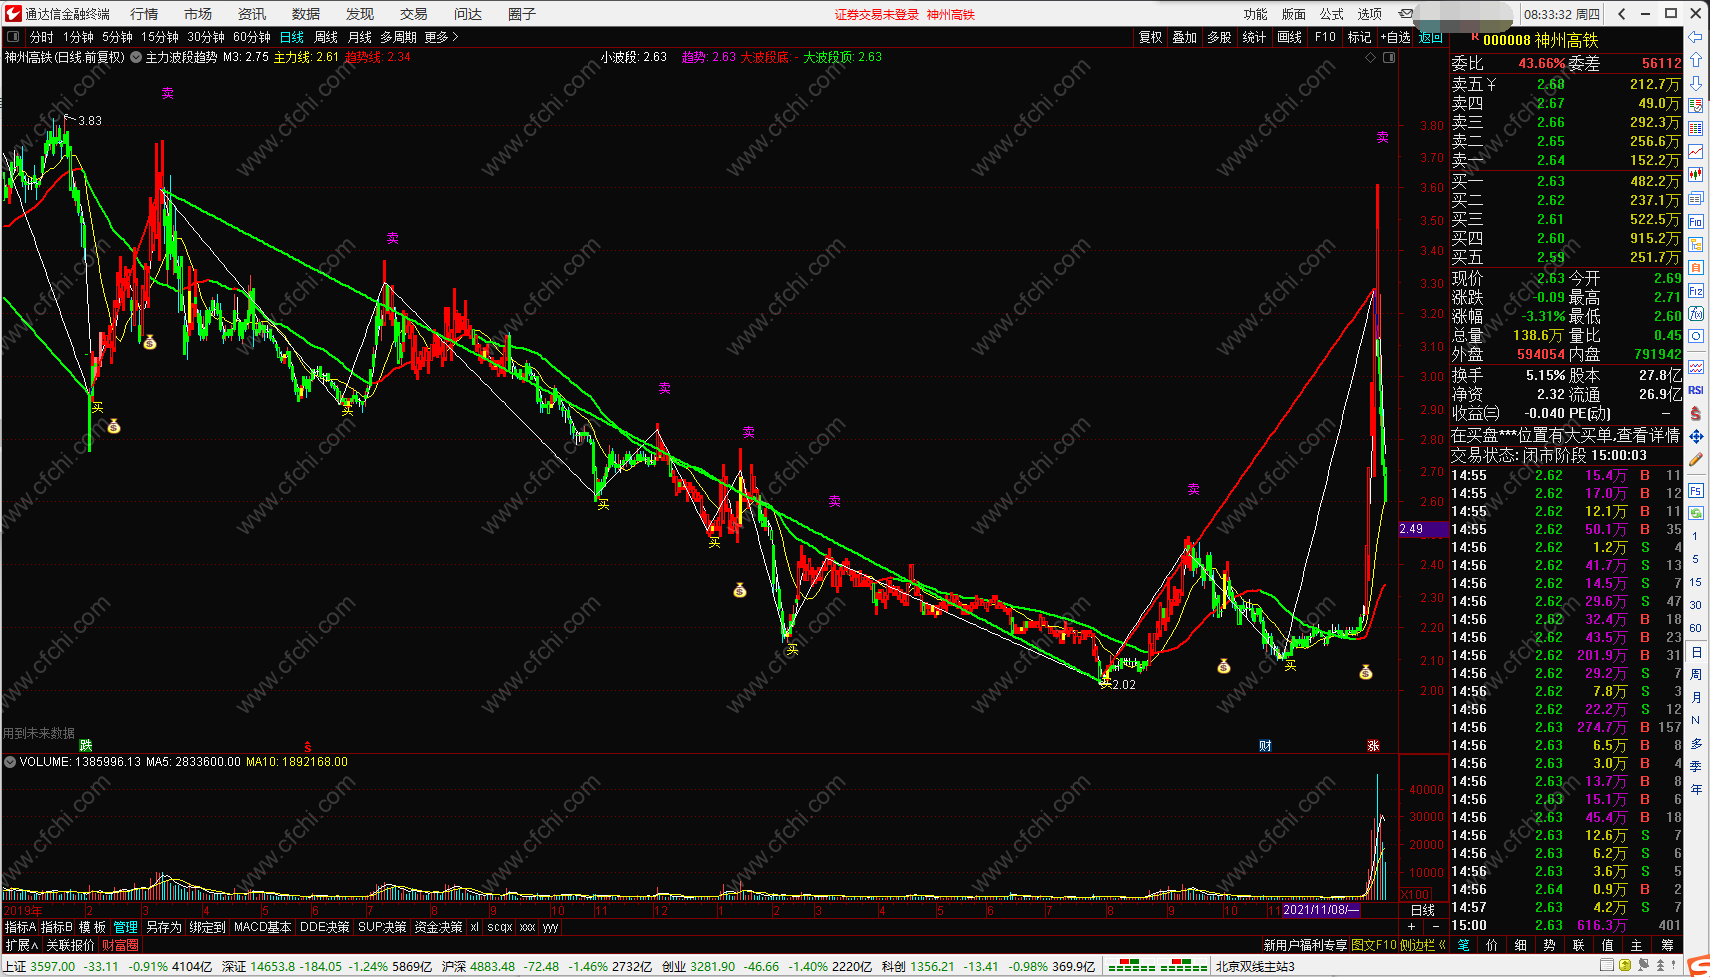Viewport: 1710px width, 977px height.
Task: Open the 统计 statistics dropdown
Action: (x=1254, y=37)
